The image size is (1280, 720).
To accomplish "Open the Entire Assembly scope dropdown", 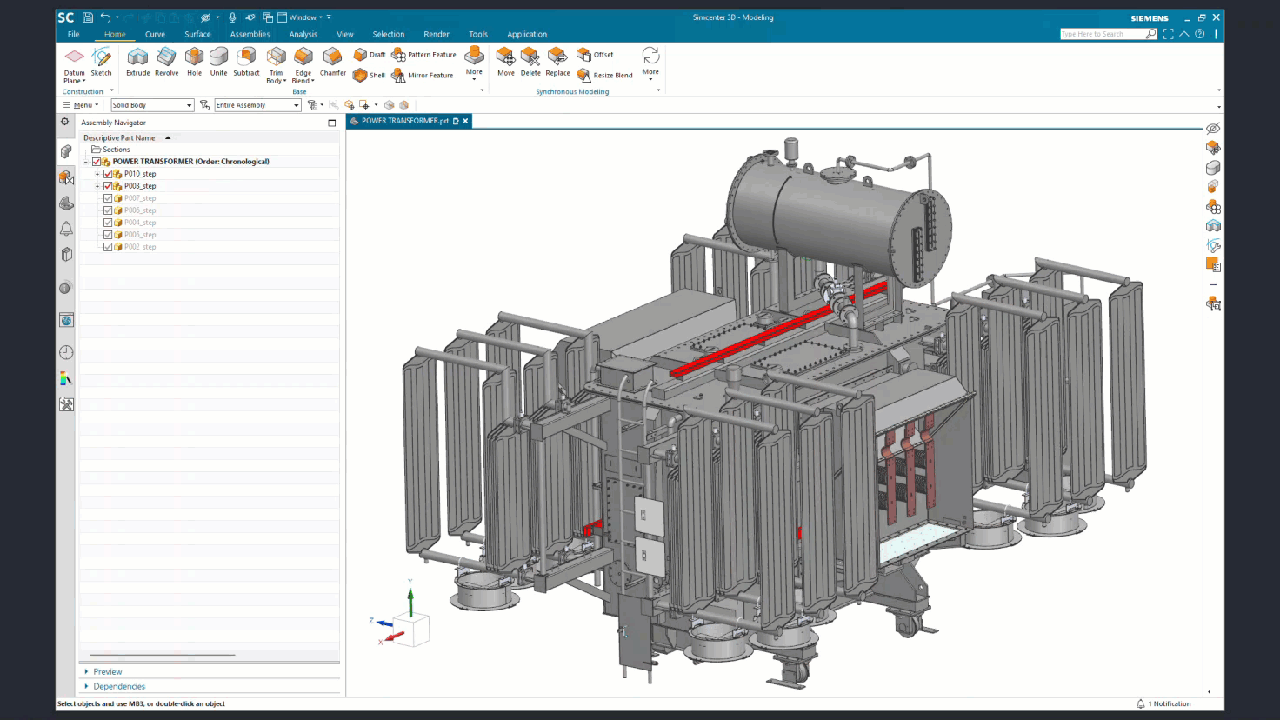I will pos(257,105).
